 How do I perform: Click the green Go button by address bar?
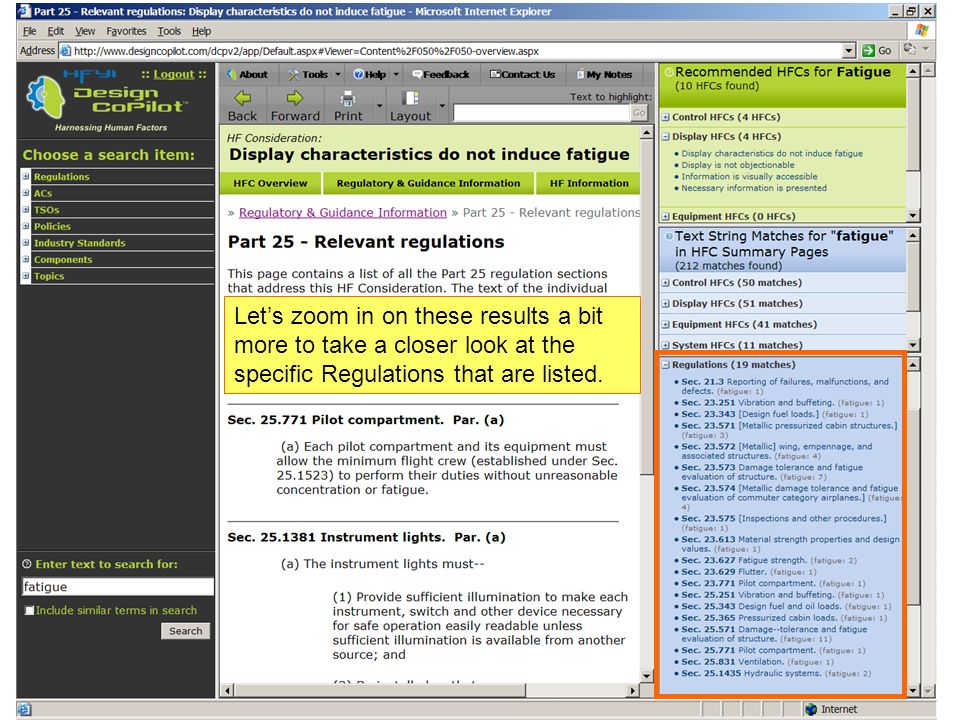877,50
